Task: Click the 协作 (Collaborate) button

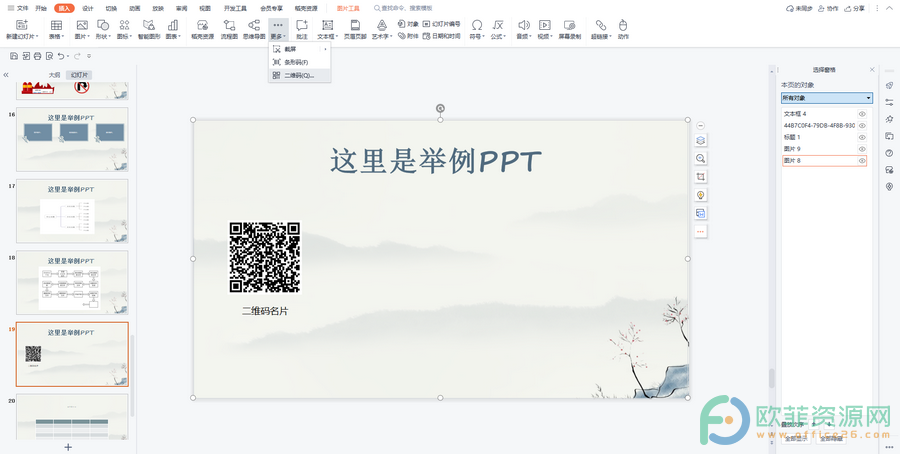Action: 828,9
